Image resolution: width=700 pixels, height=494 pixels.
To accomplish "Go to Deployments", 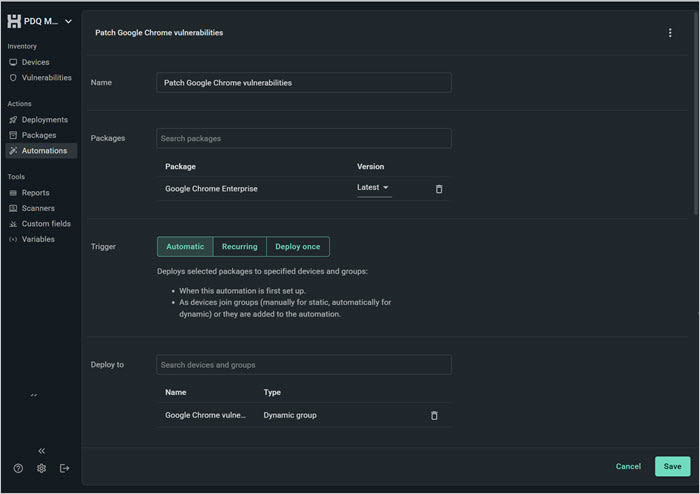I will point(45,120).
